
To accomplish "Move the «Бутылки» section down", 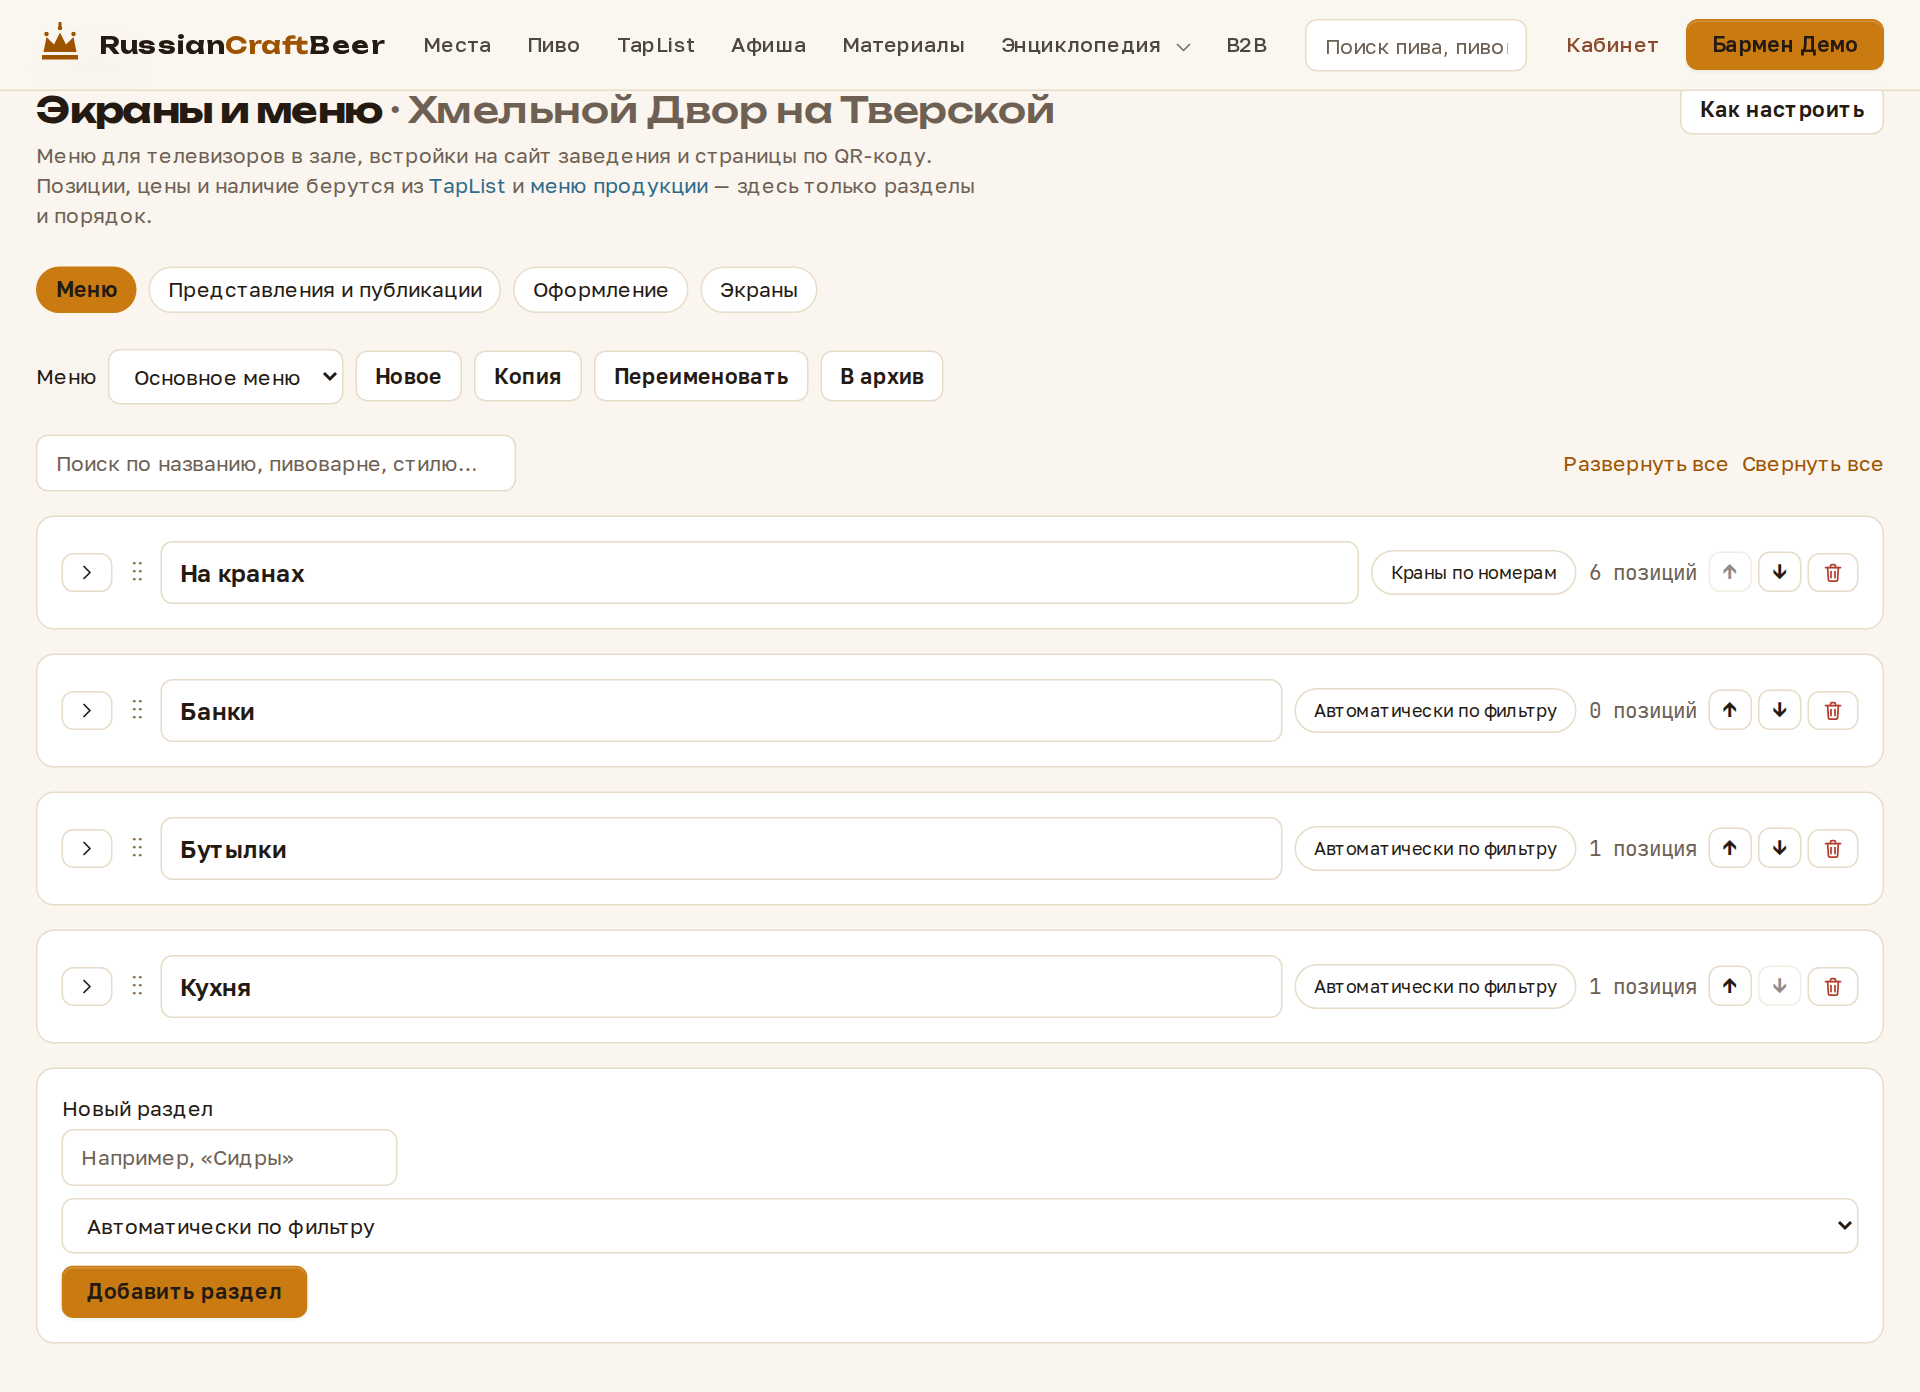I will pyautogui.click(x=1779, y=848).
